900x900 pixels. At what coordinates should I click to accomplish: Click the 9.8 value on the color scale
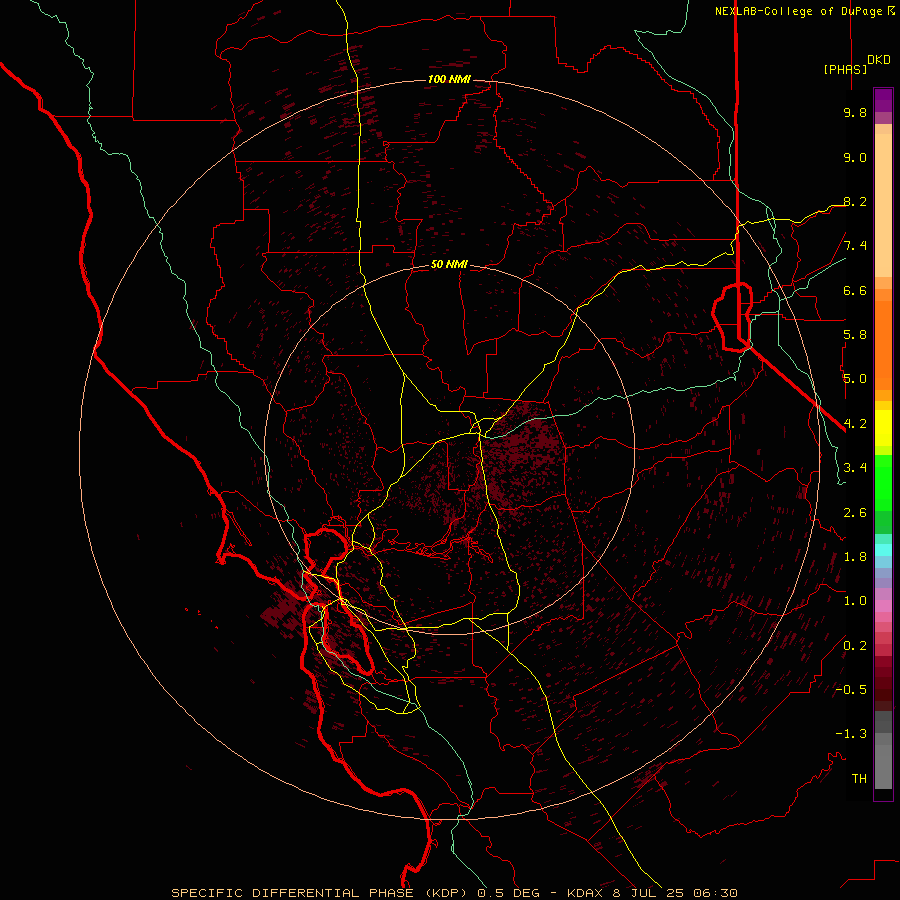click(x=855, y=112)
